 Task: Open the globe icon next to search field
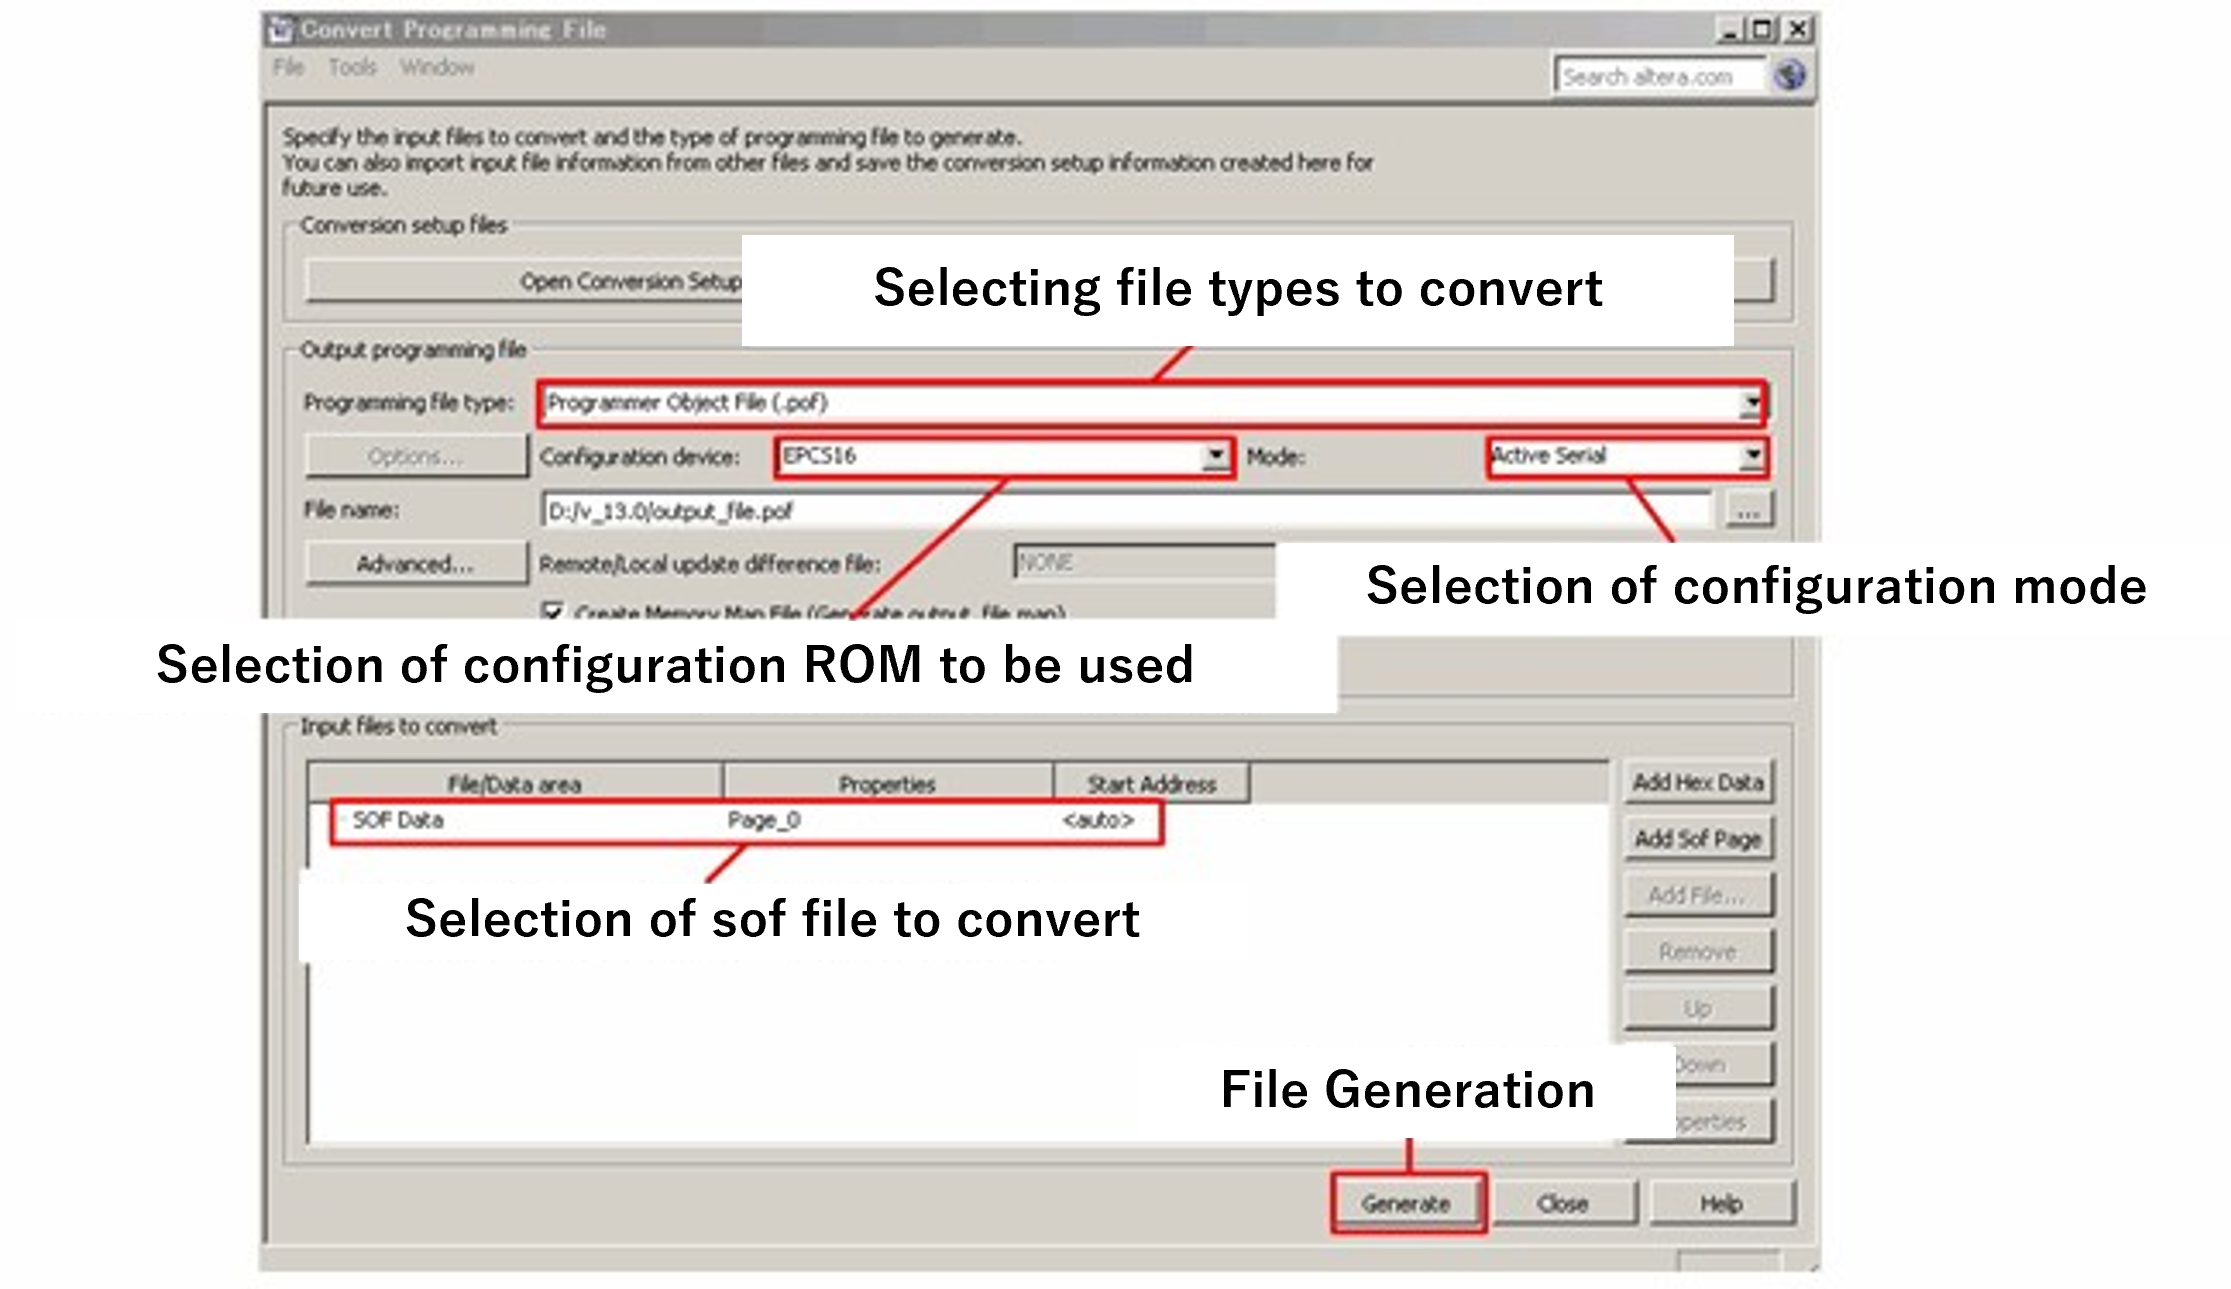tap(1791, 75)
